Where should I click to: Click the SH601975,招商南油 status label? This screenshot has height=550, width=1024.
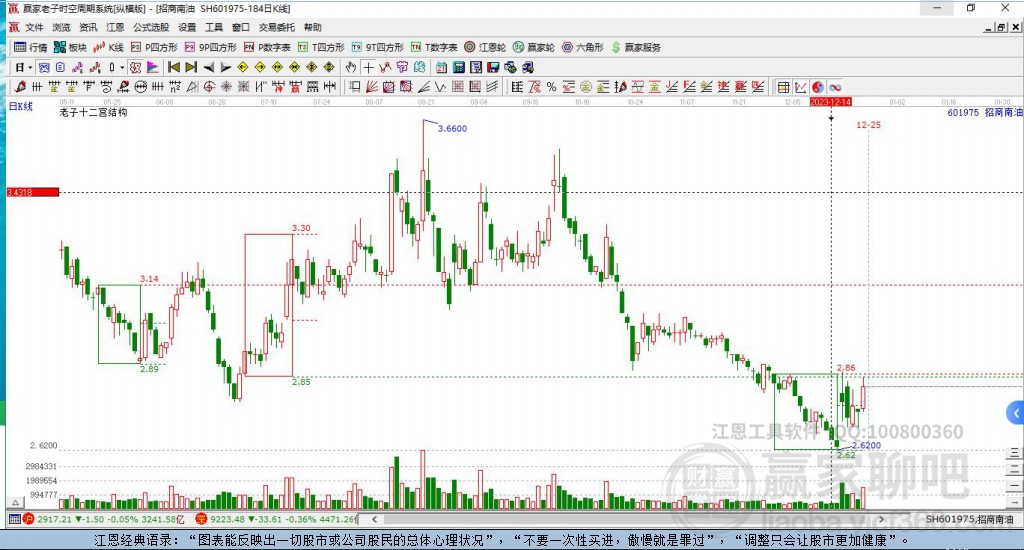point(969,519)
